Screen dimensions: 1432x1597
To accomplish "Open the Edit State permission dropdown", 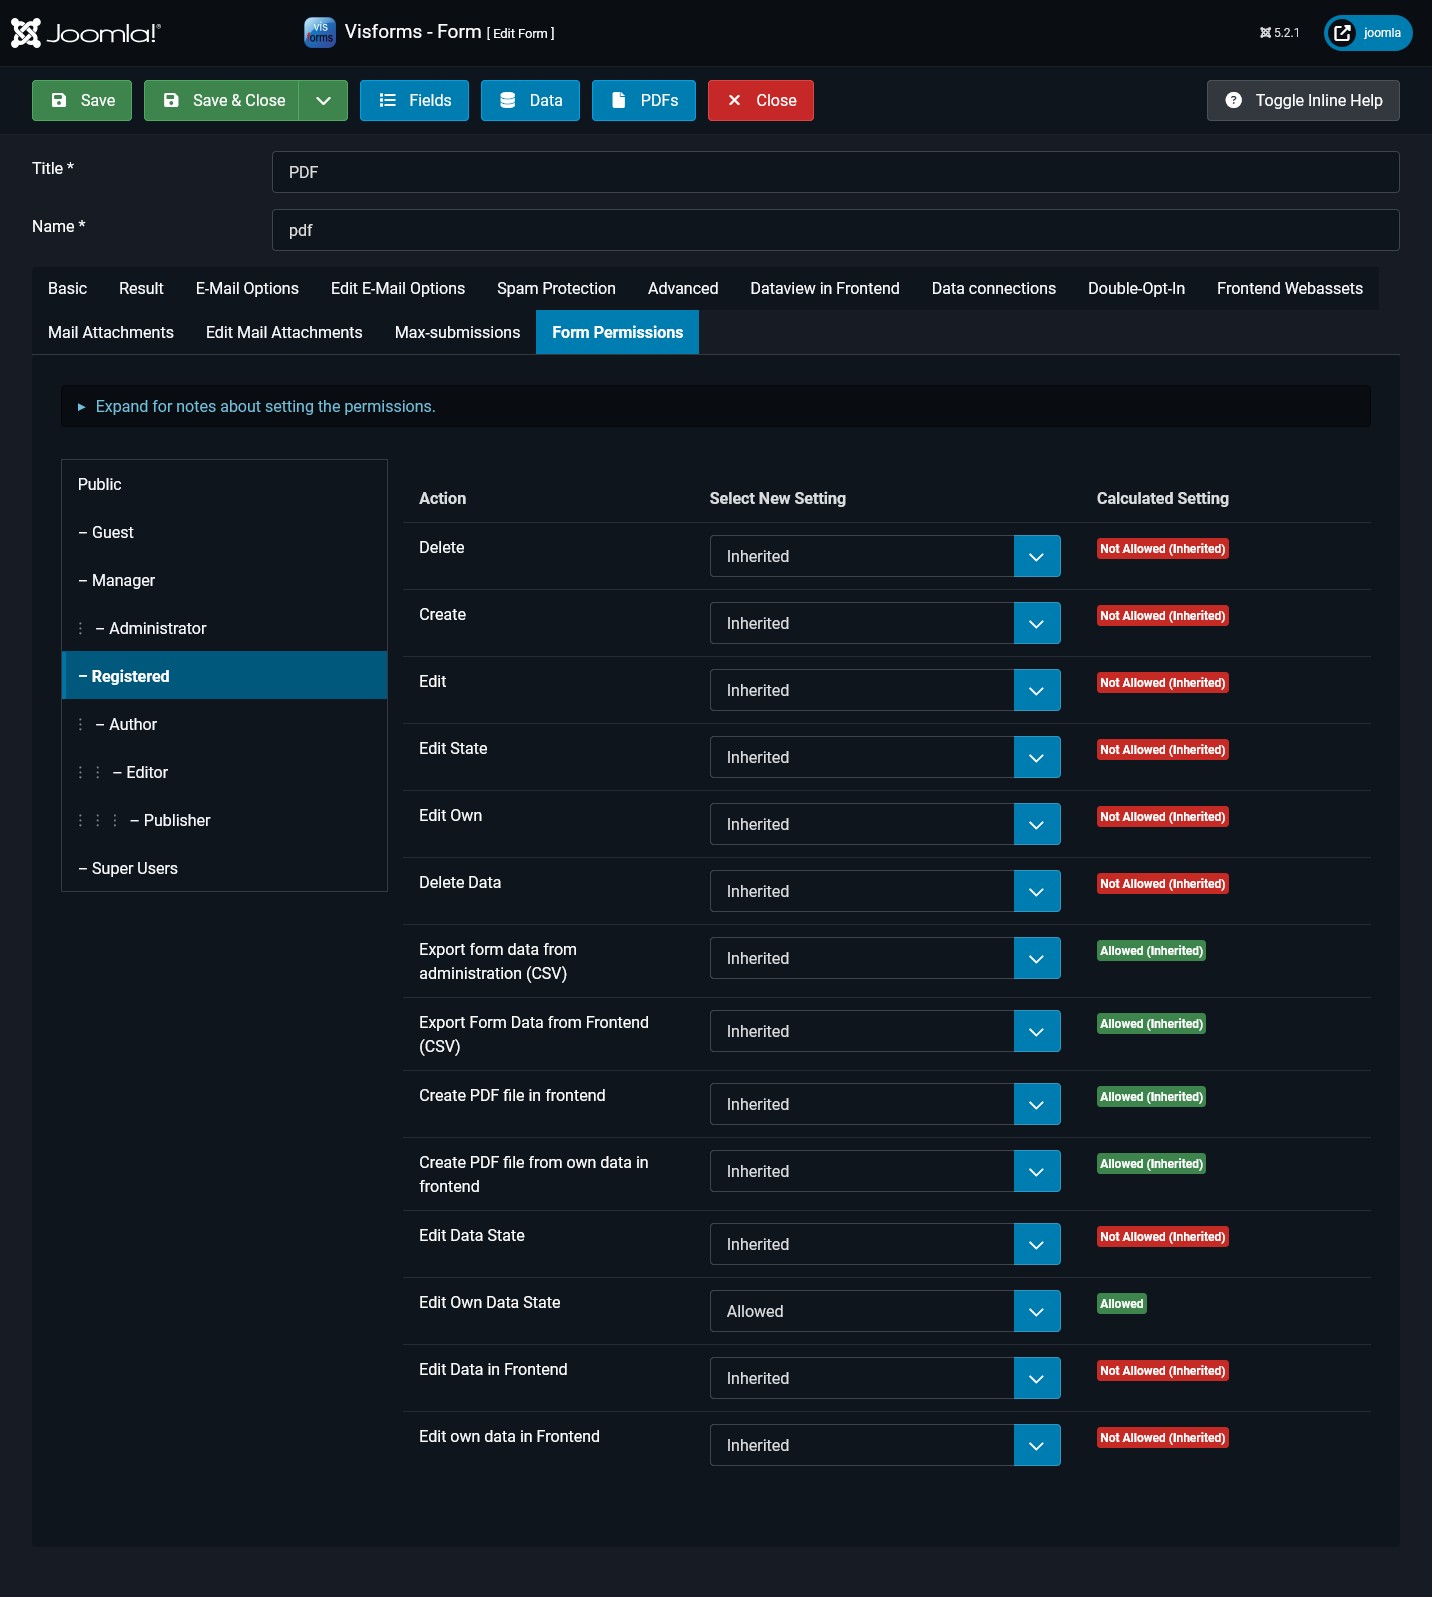I will pyautogui.click(x=885, y=757).
